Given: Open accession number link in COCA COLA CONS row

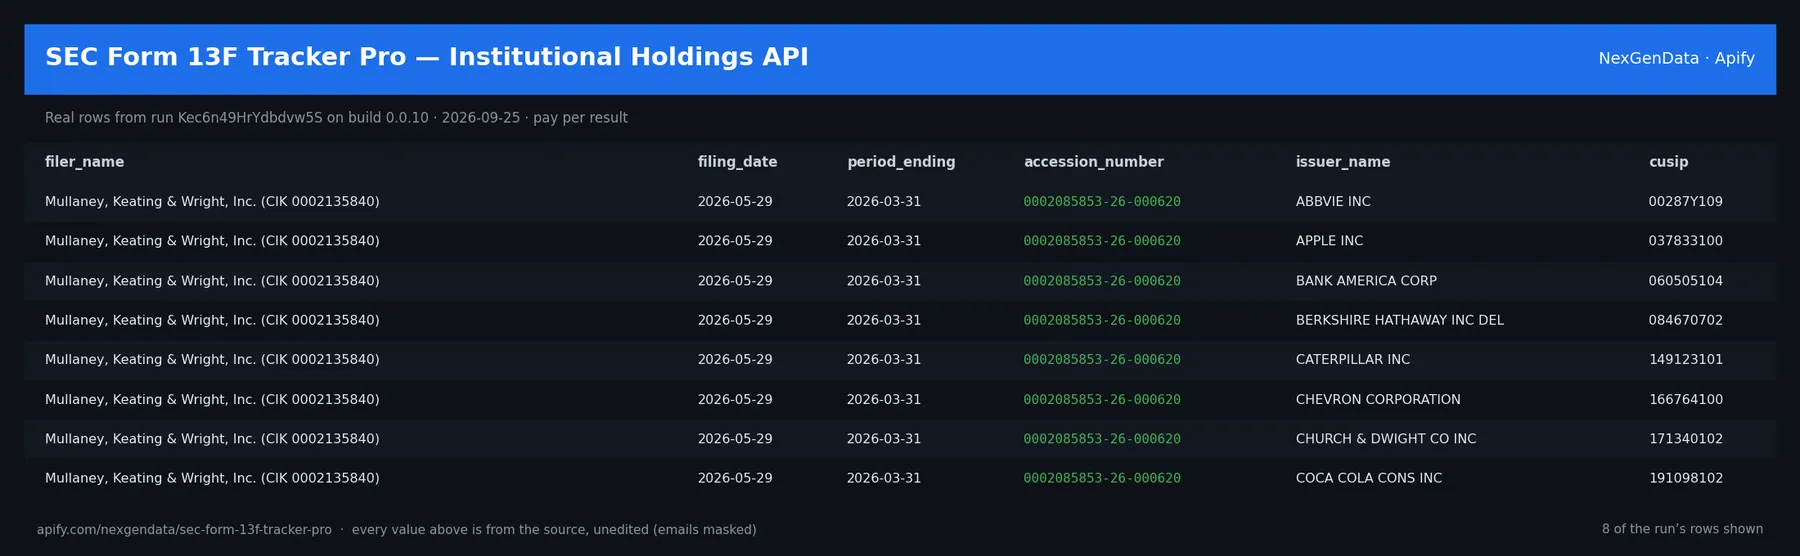Looking at the screenshot, I should (x=1102, y=478).
